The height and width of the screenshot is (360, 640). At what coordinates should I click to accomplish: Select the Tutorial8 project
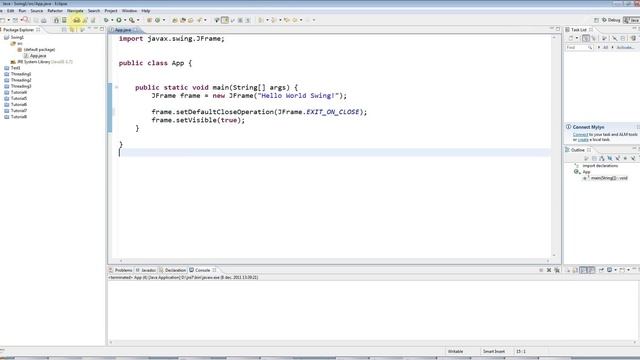[16, 117]
